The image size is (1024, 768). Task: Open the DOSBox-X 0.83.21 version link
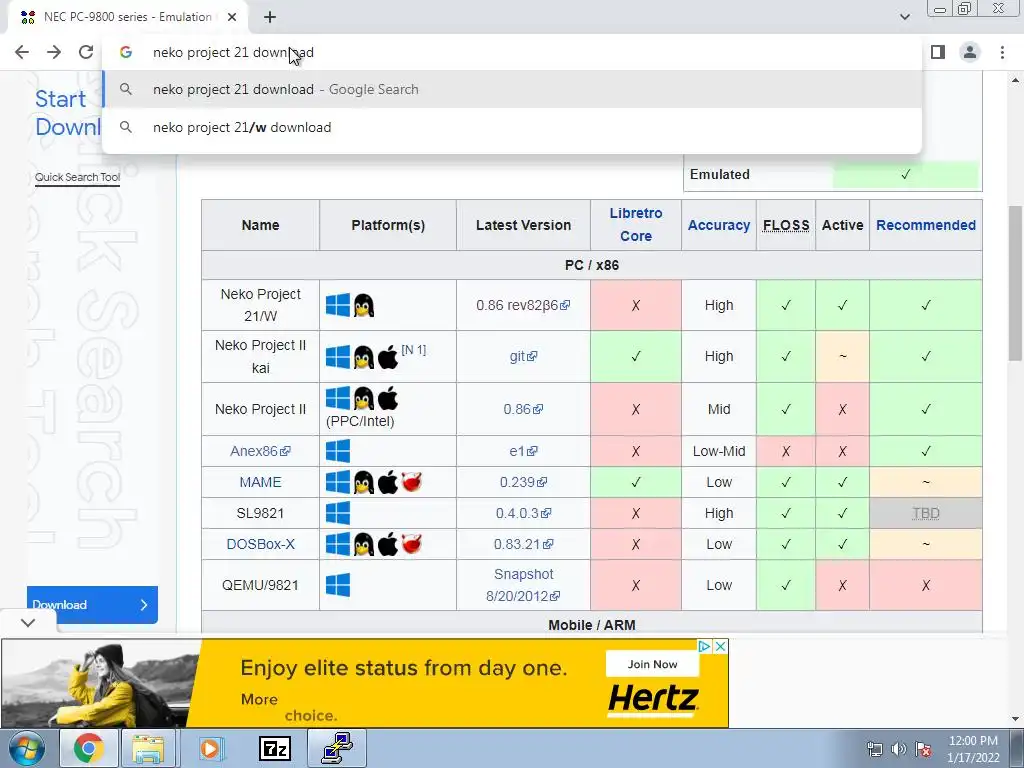tap(522, 544)
